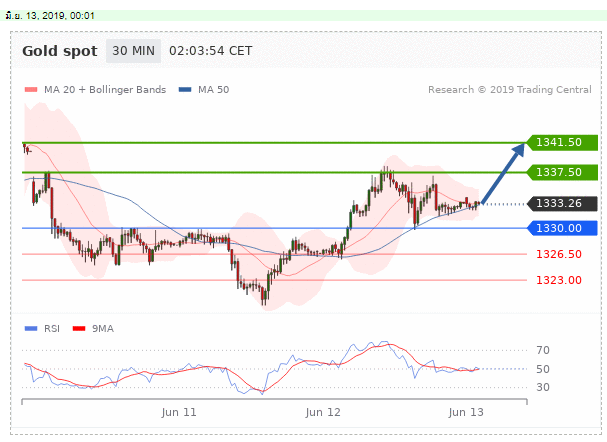Click the Gold spot chart title
607x442 pixels.
click(x=60, y=51)
